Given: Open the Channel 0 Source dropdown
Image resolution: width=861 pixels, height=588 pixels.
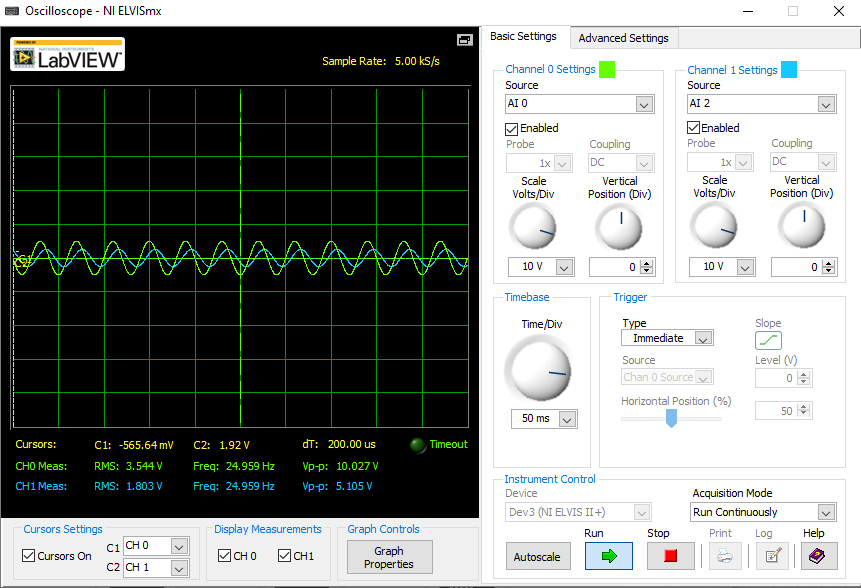Looking at the screenshot, I should pos(579,104).
